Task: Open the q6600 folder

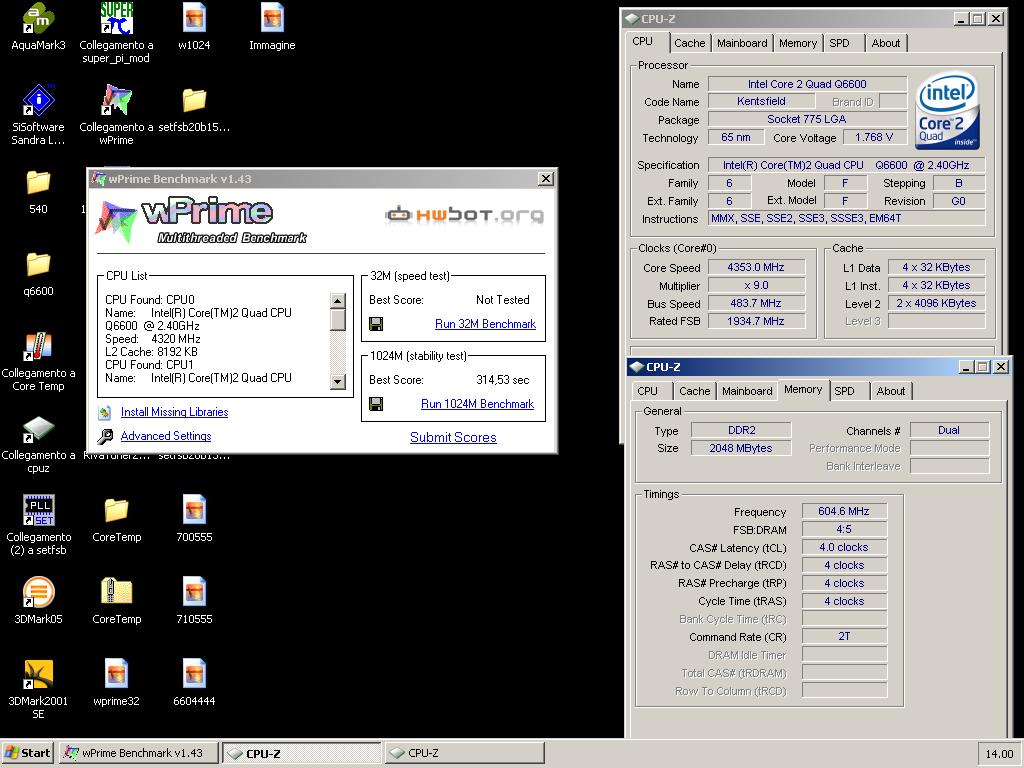Action: point(39,264)
